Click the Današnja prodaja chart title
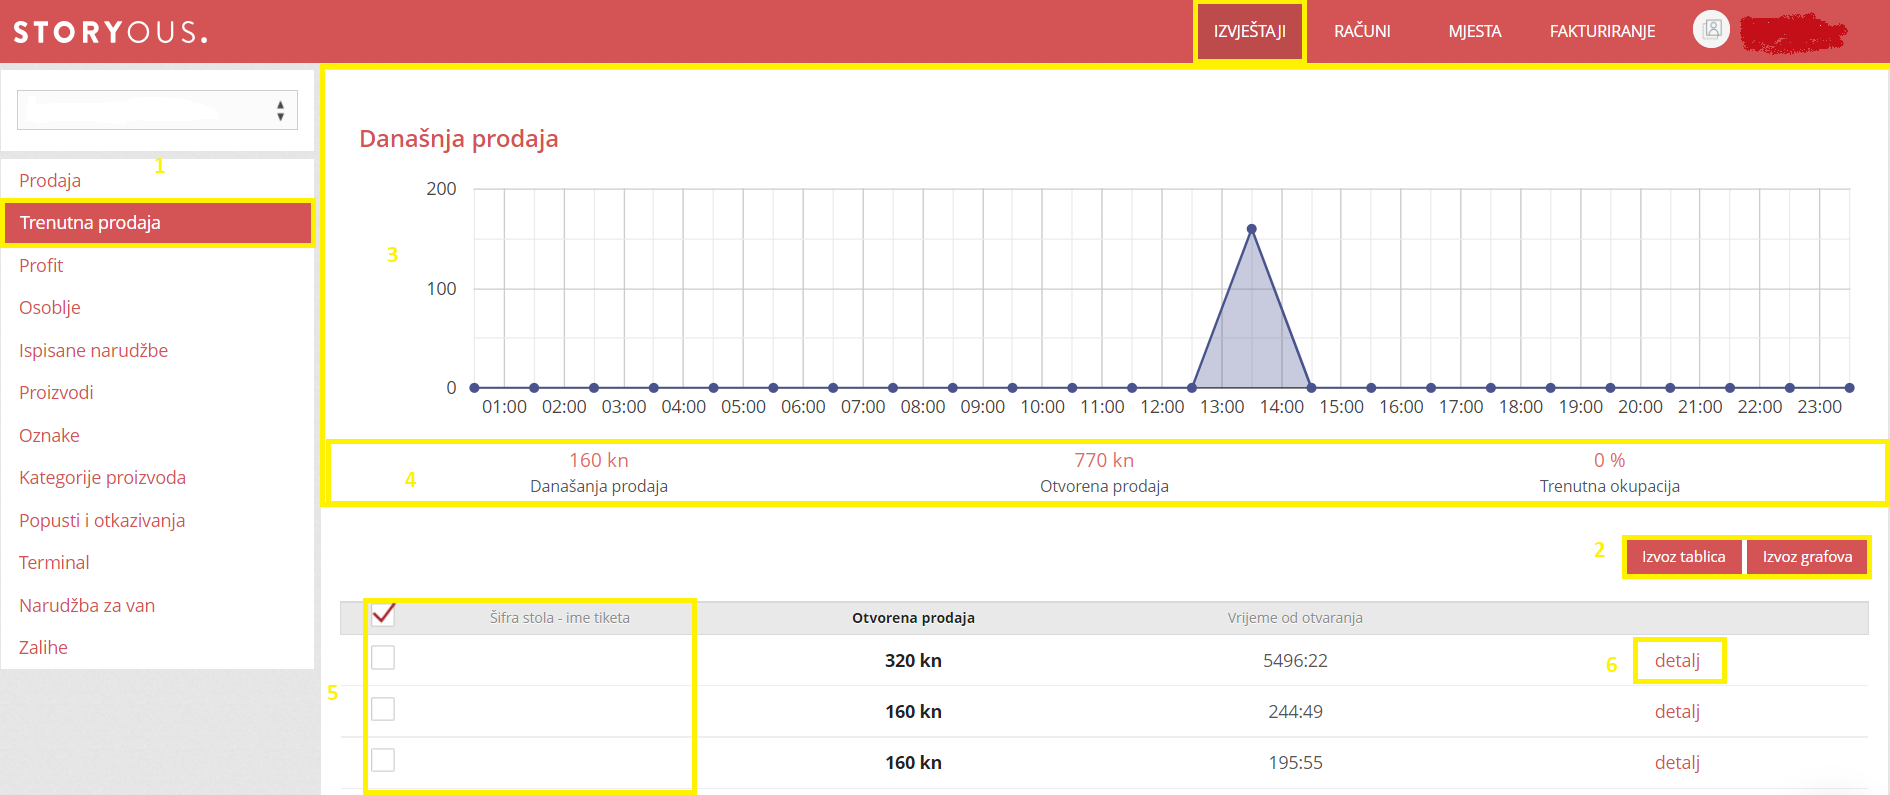 pyautogui.click(x=459, y=138)
